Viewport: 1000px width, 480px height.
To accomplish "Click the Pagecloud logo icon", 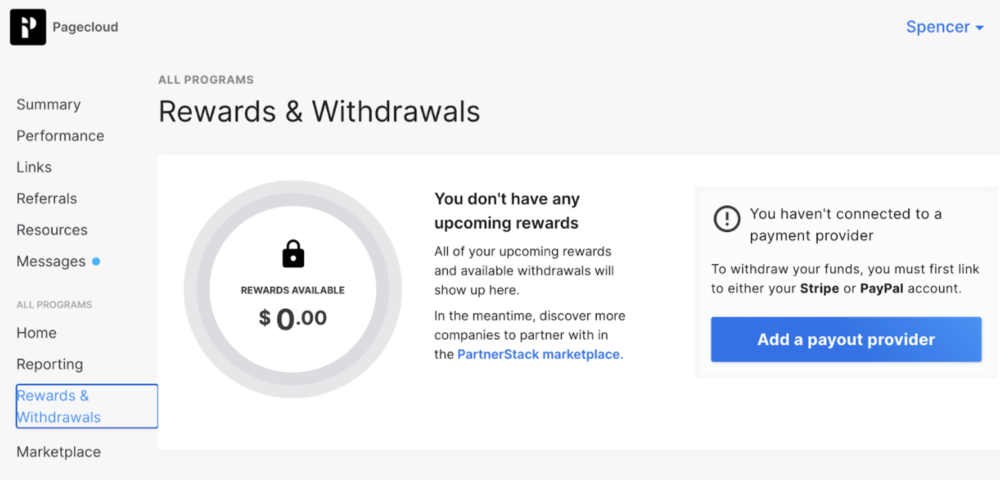I will [27, 27].
